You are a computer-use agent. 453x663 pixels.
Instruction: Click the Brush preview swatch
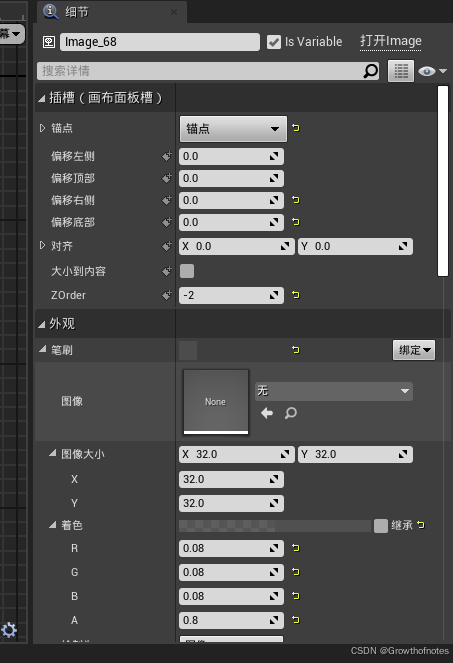tap(188, 350)
